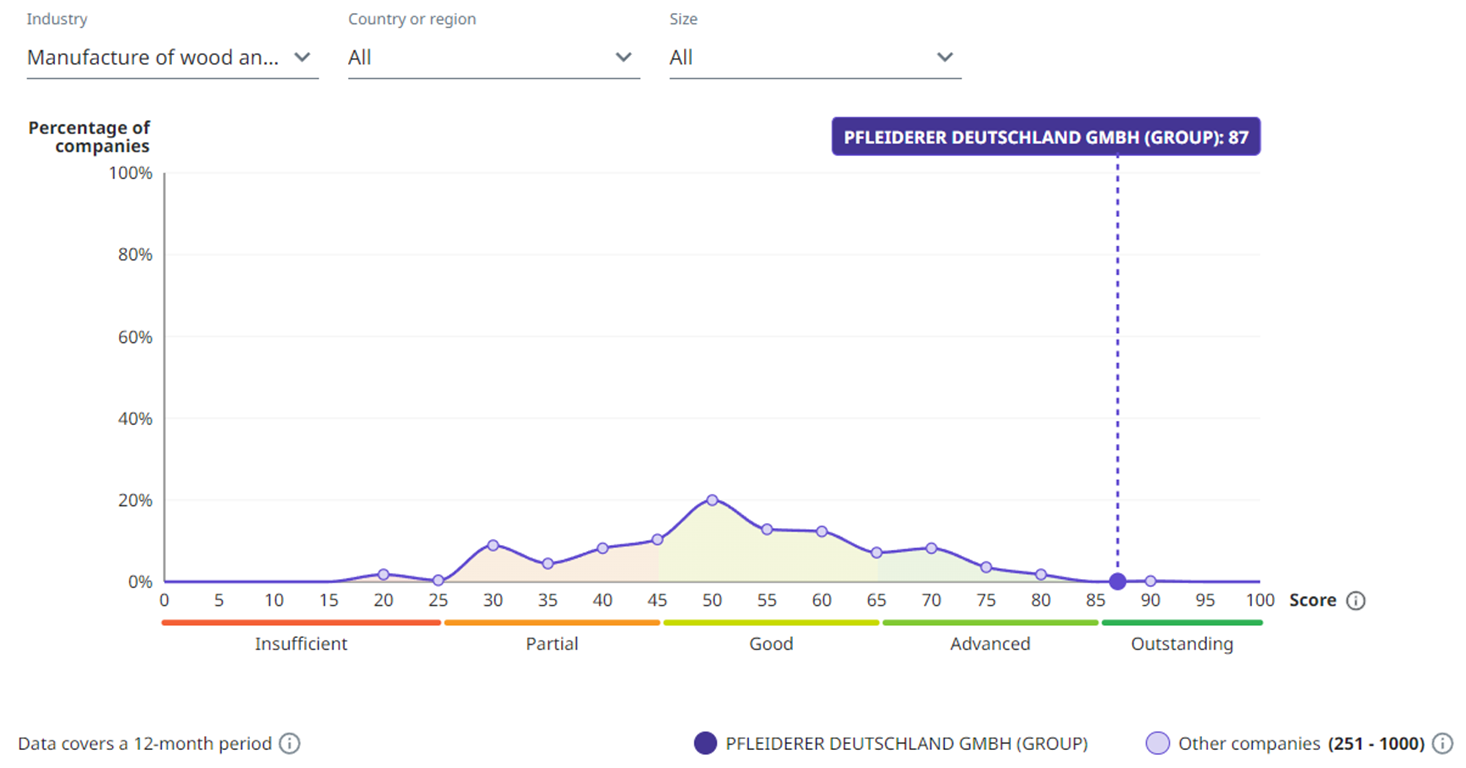Click the peak data point at score 50
The width and height of the screenshot is (1466, 768).
click(x=712, y=500)
